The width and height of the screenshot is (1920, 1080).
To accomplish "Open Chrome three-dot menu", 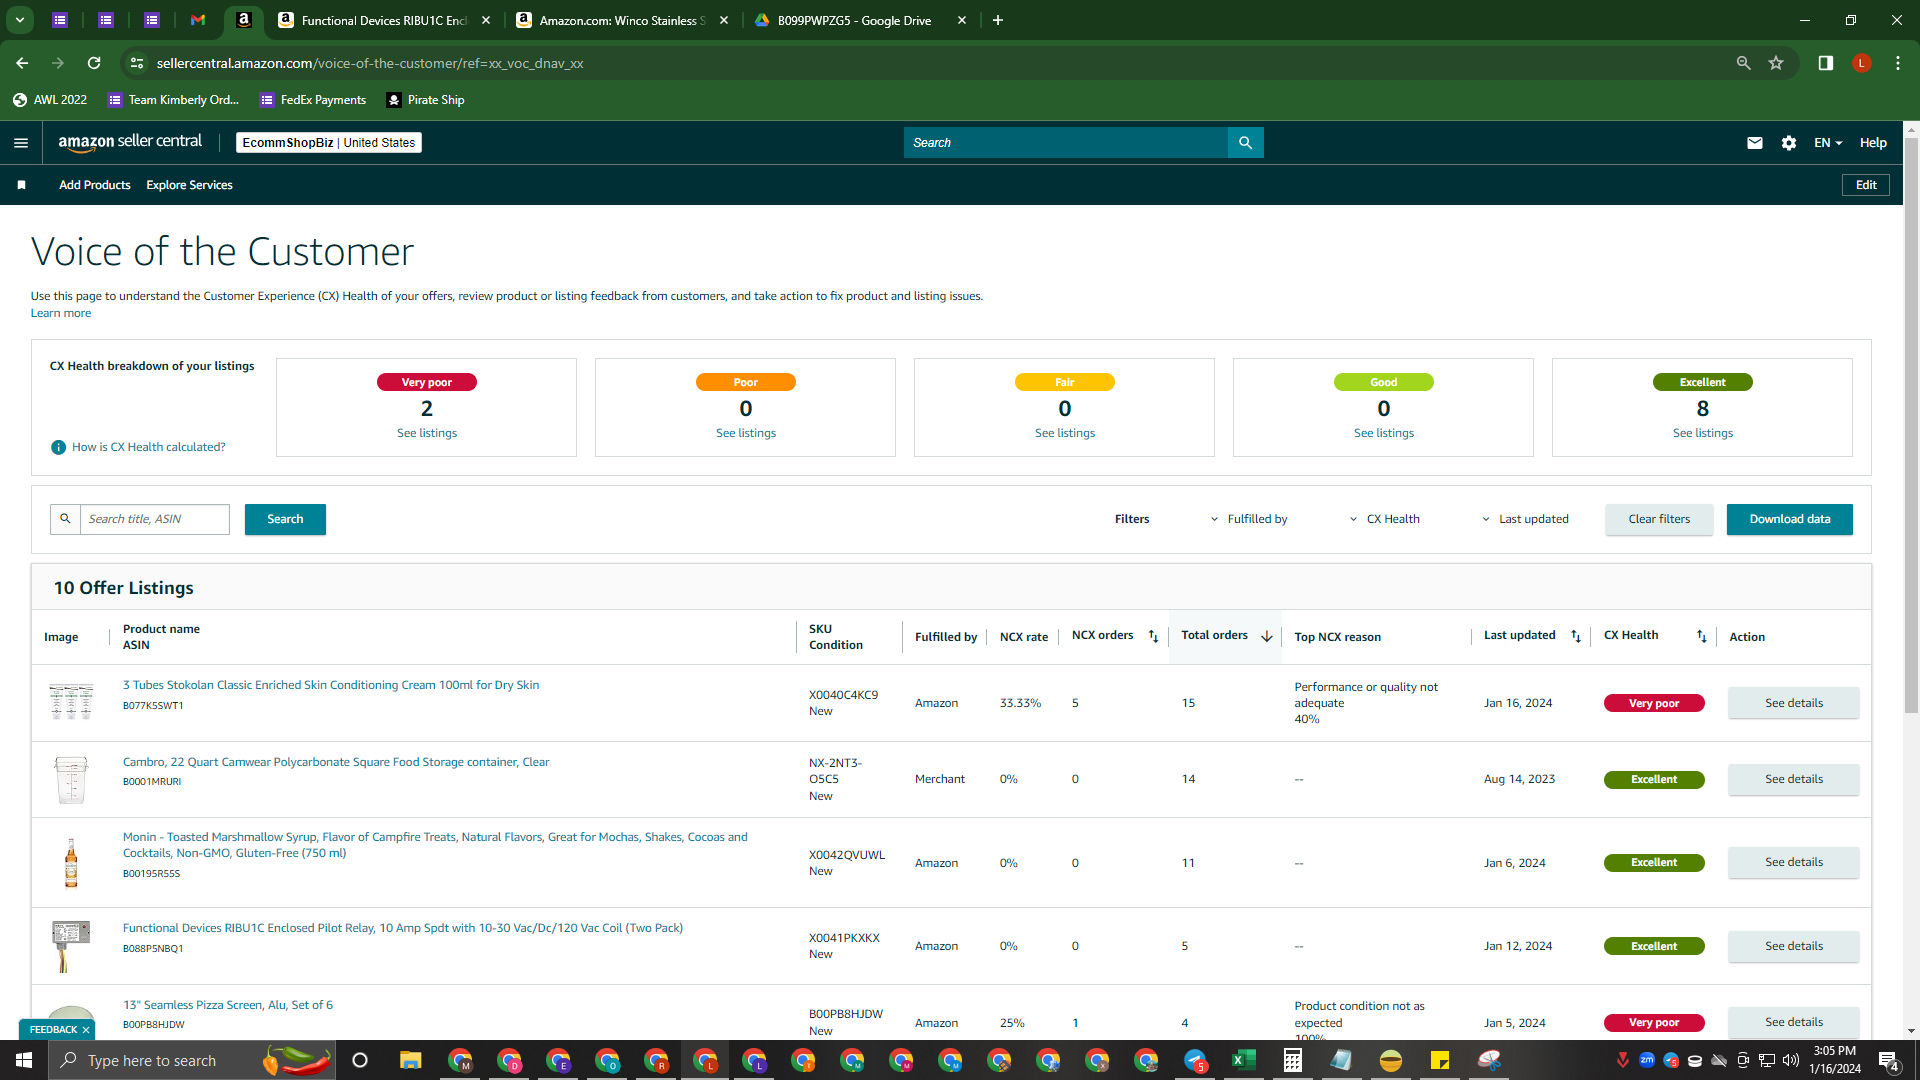I will [1898, 63].
